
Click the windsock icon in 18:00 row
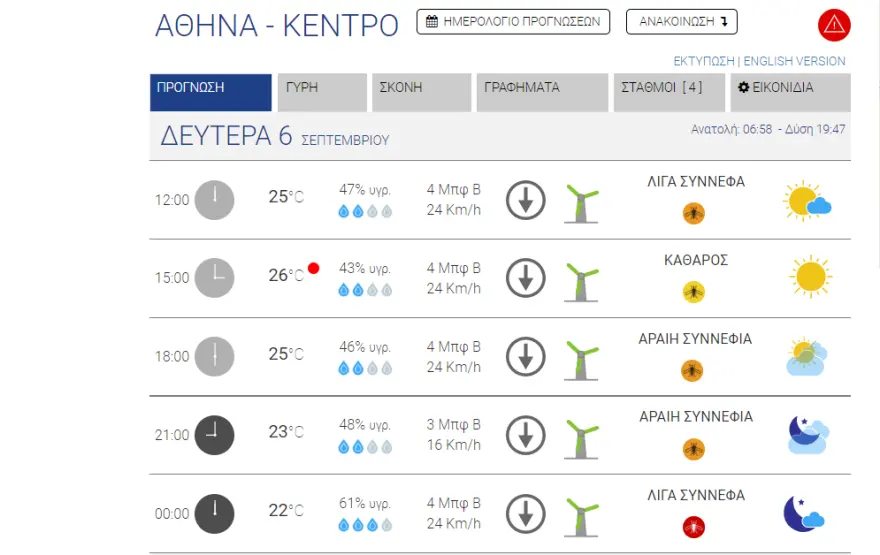pyautogui.click(x=581, y=359)
